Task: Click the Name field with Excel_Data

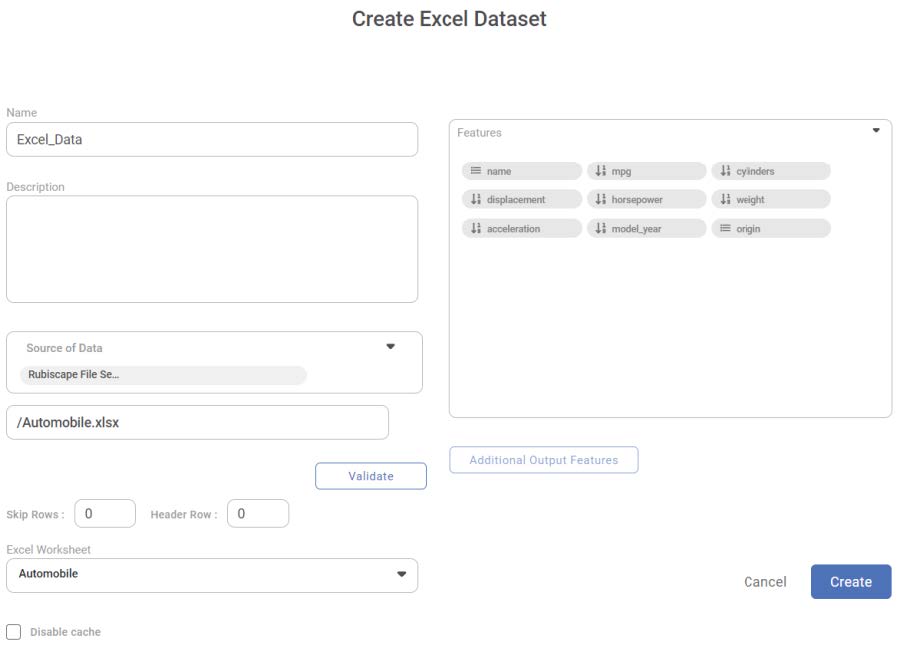Action: coord(212,140)
